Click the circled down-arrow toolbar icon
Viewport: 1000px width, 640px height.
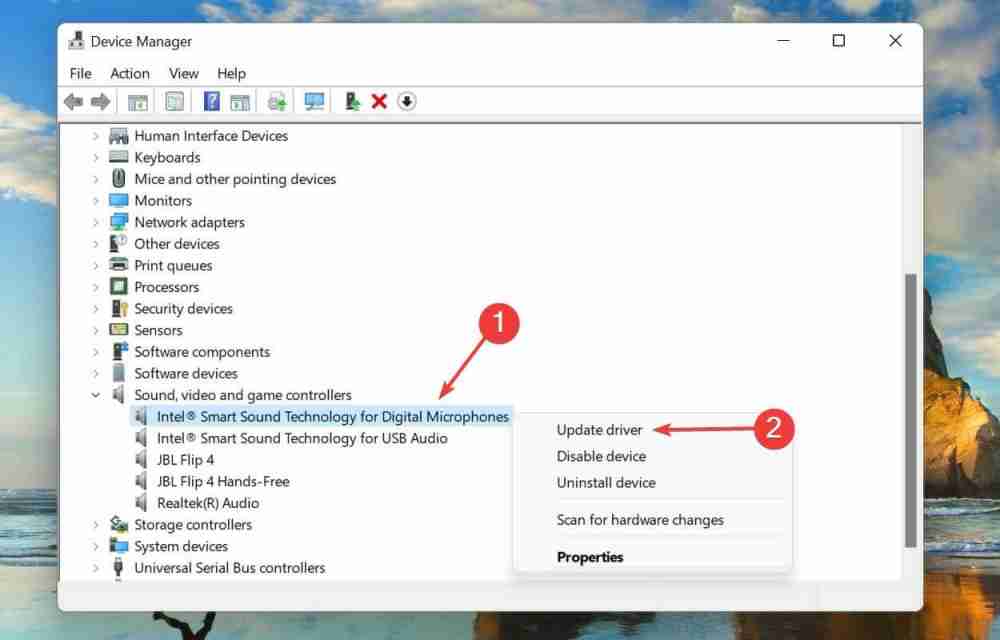406,101
